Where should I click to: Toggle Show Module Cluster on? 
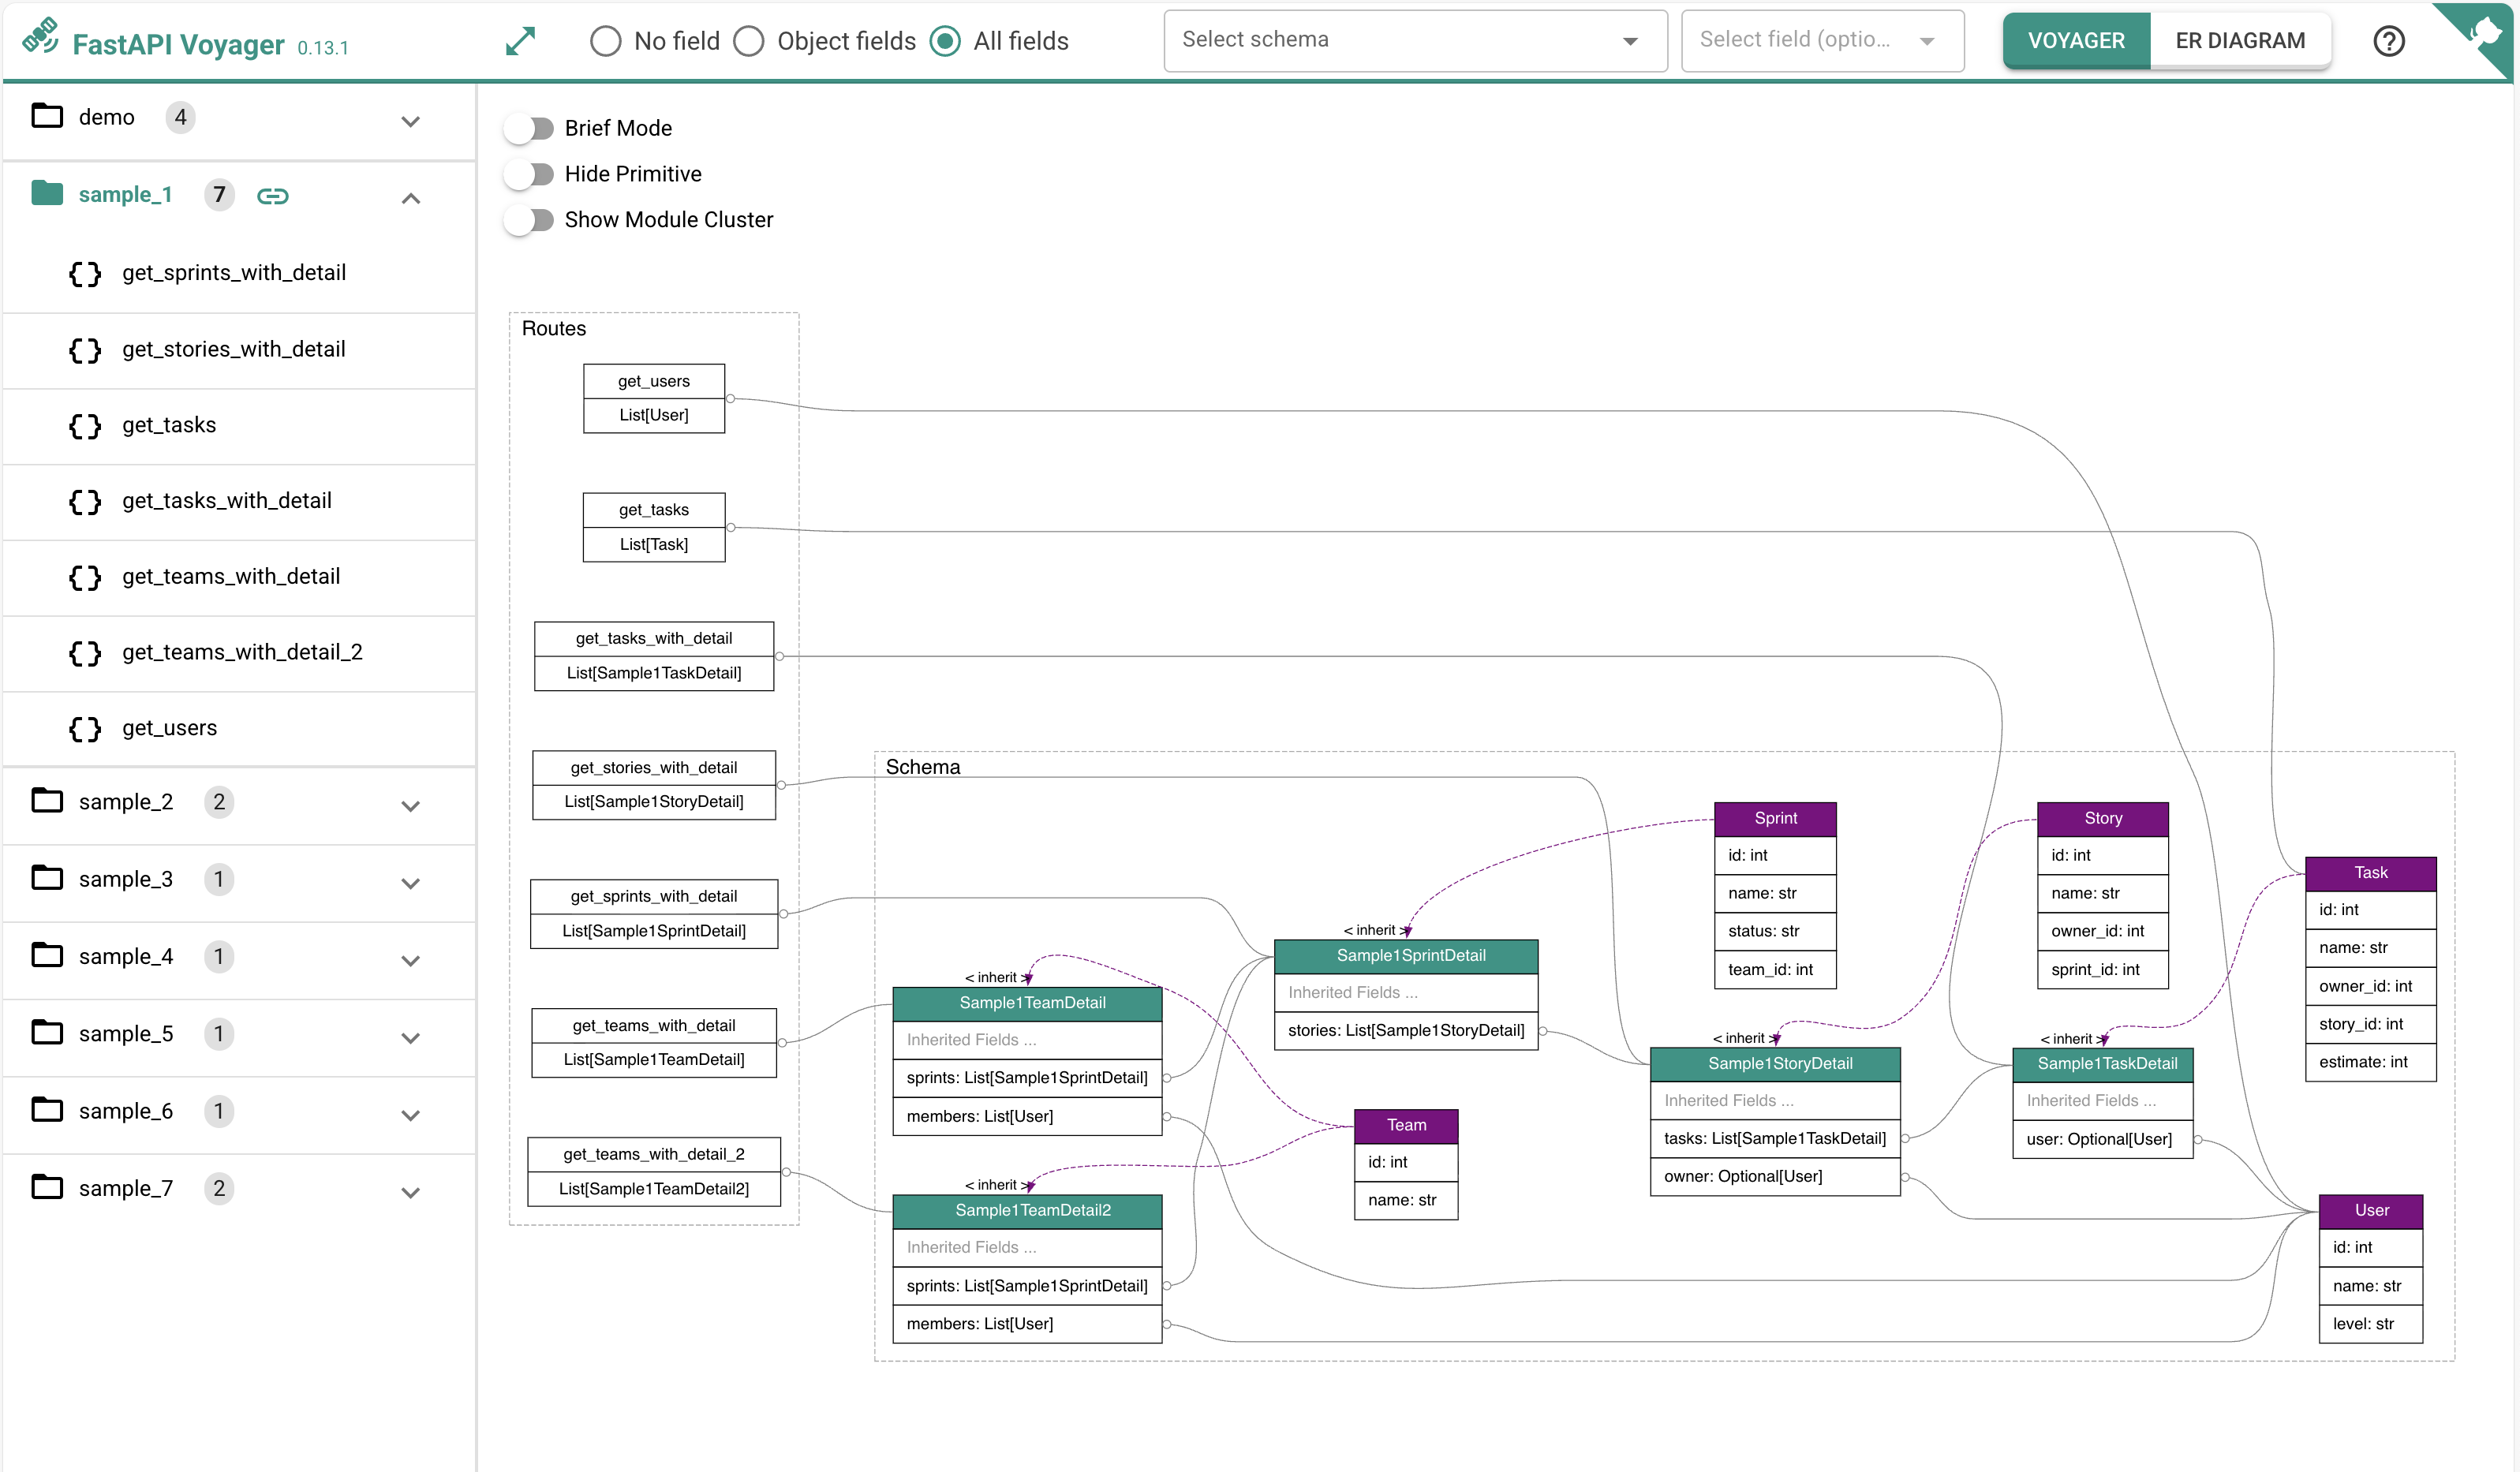[x=530, y=220]
